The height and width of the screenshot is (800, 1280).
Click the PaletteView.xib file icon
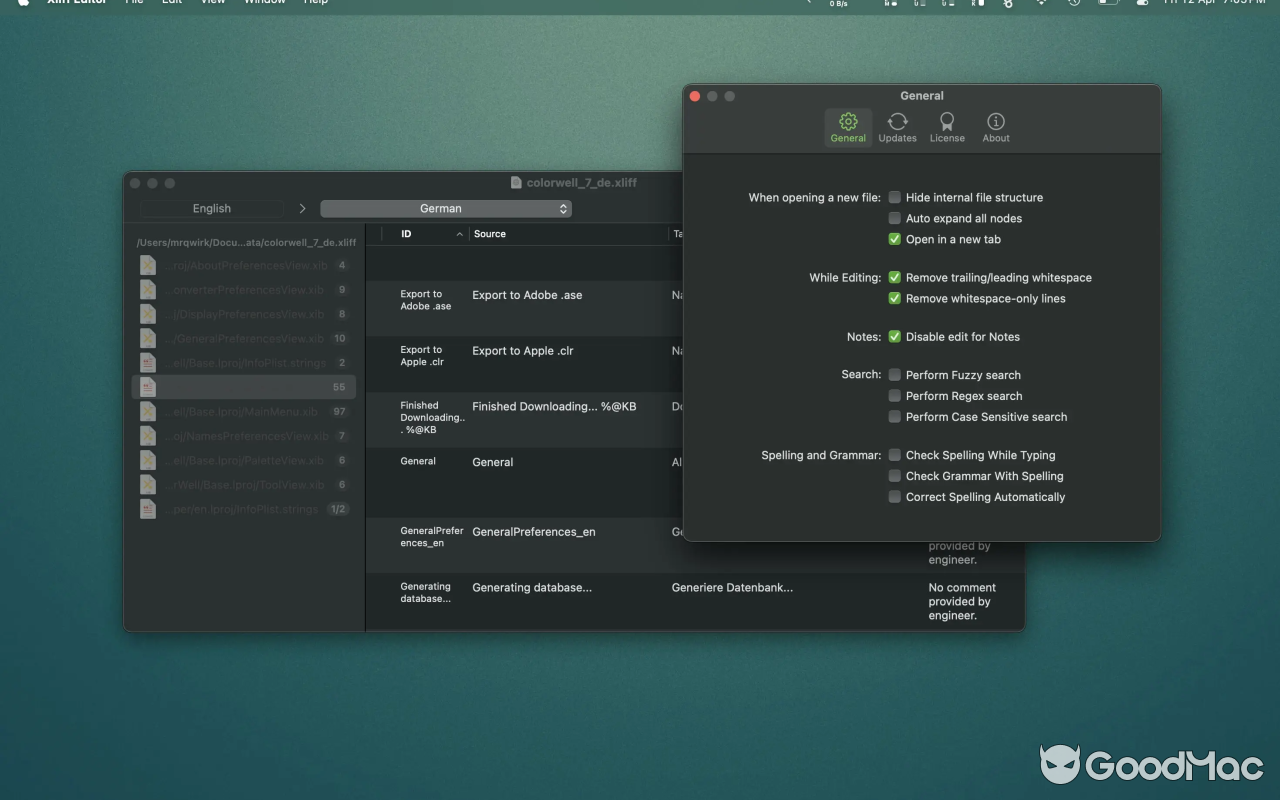coord(147,460)
